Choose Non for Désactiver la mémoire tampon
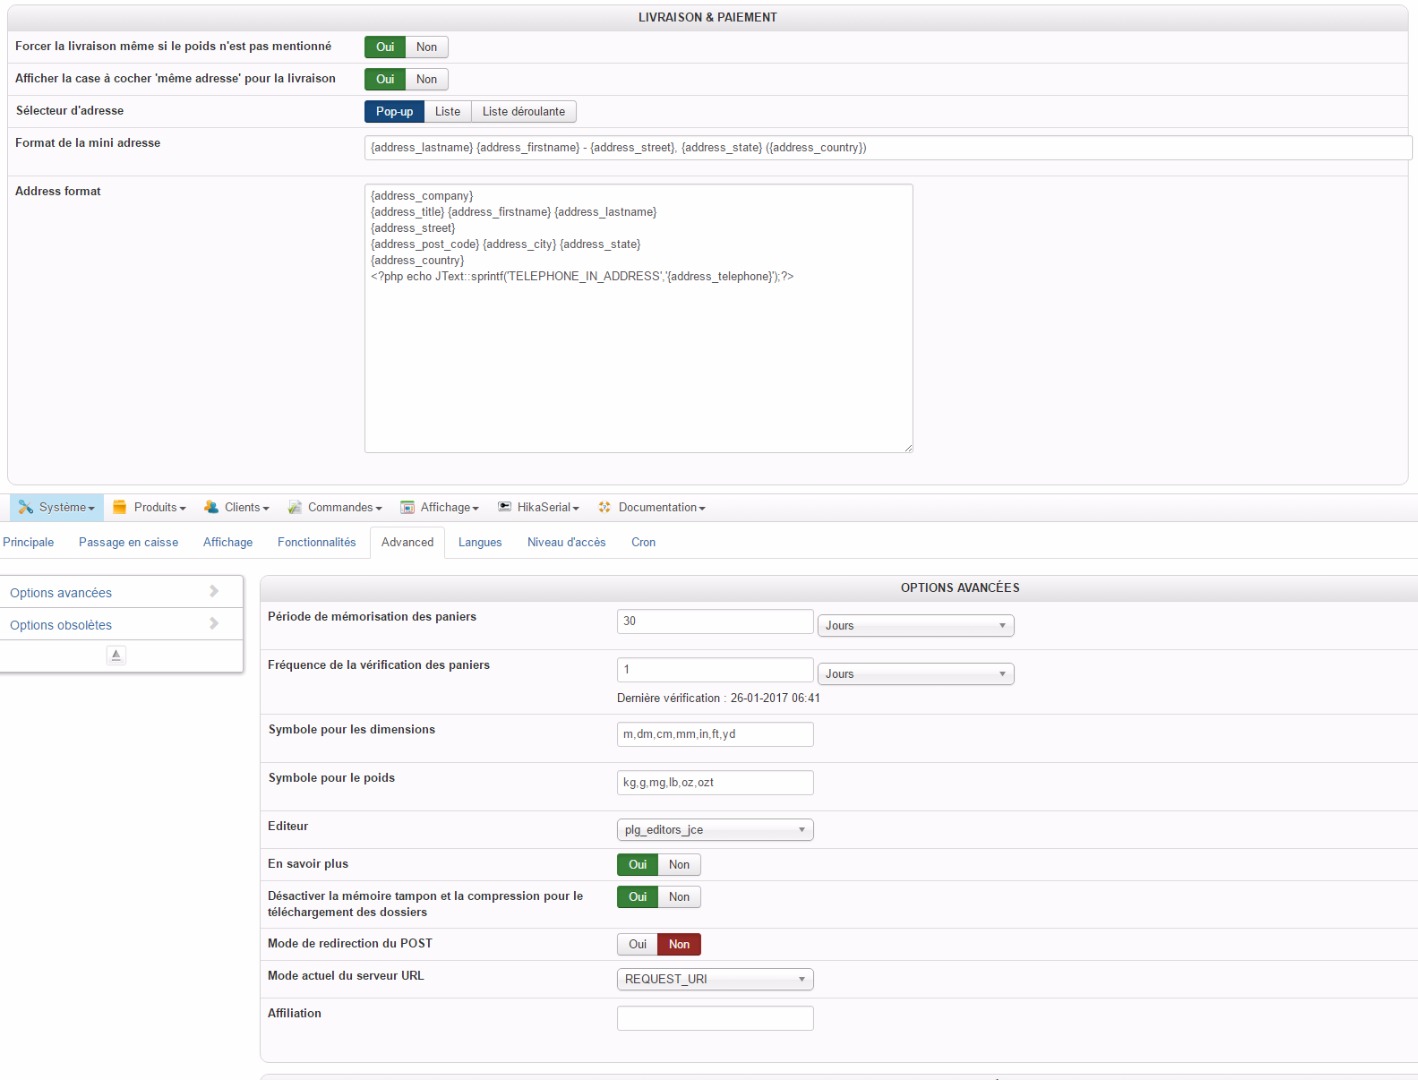 [x=680, y=897]
